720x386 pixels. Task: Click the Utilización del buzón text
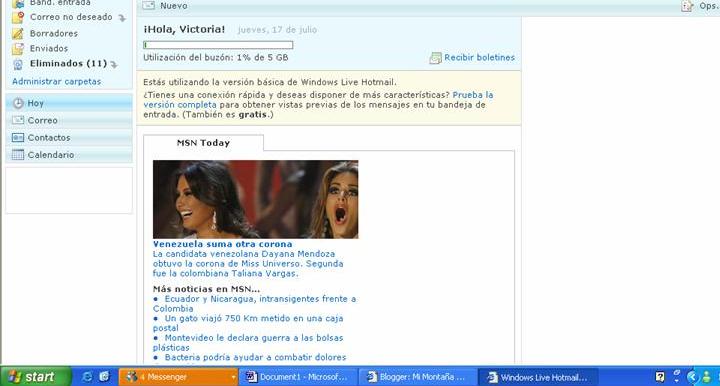point(216,57)
